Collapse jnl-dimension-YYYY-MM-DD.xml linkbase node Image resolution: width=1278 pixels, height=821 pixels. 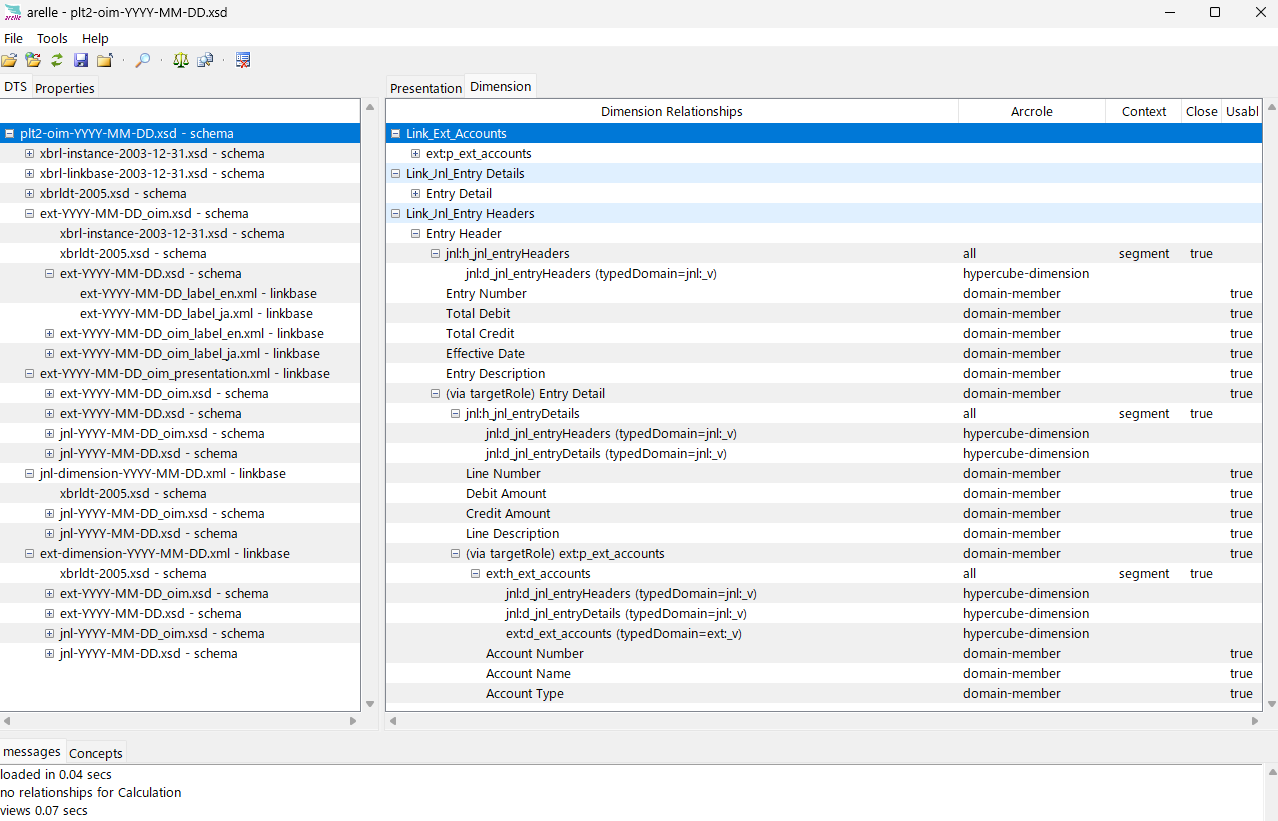click(30, 473)
